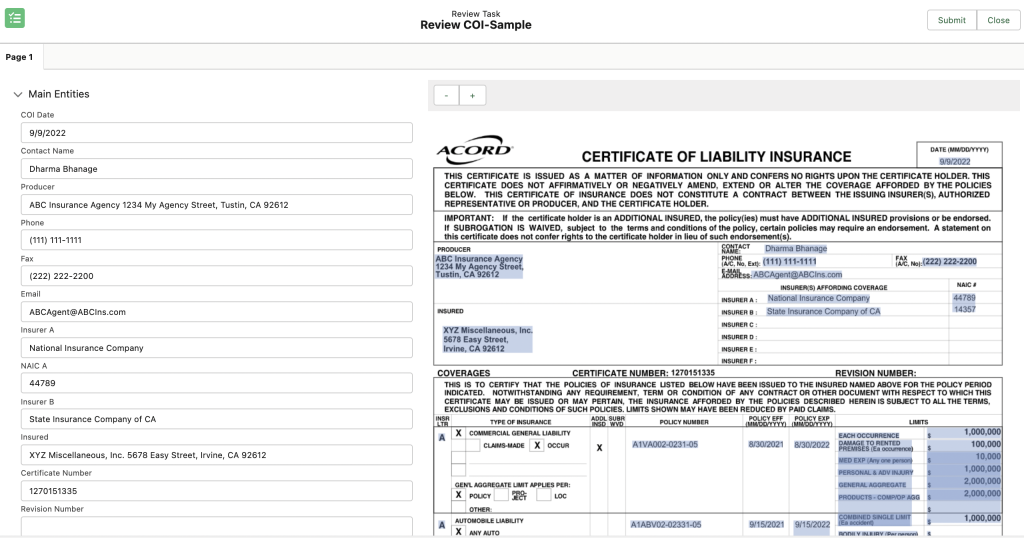Click highlighted NAIC number 14357

(964, 309)
